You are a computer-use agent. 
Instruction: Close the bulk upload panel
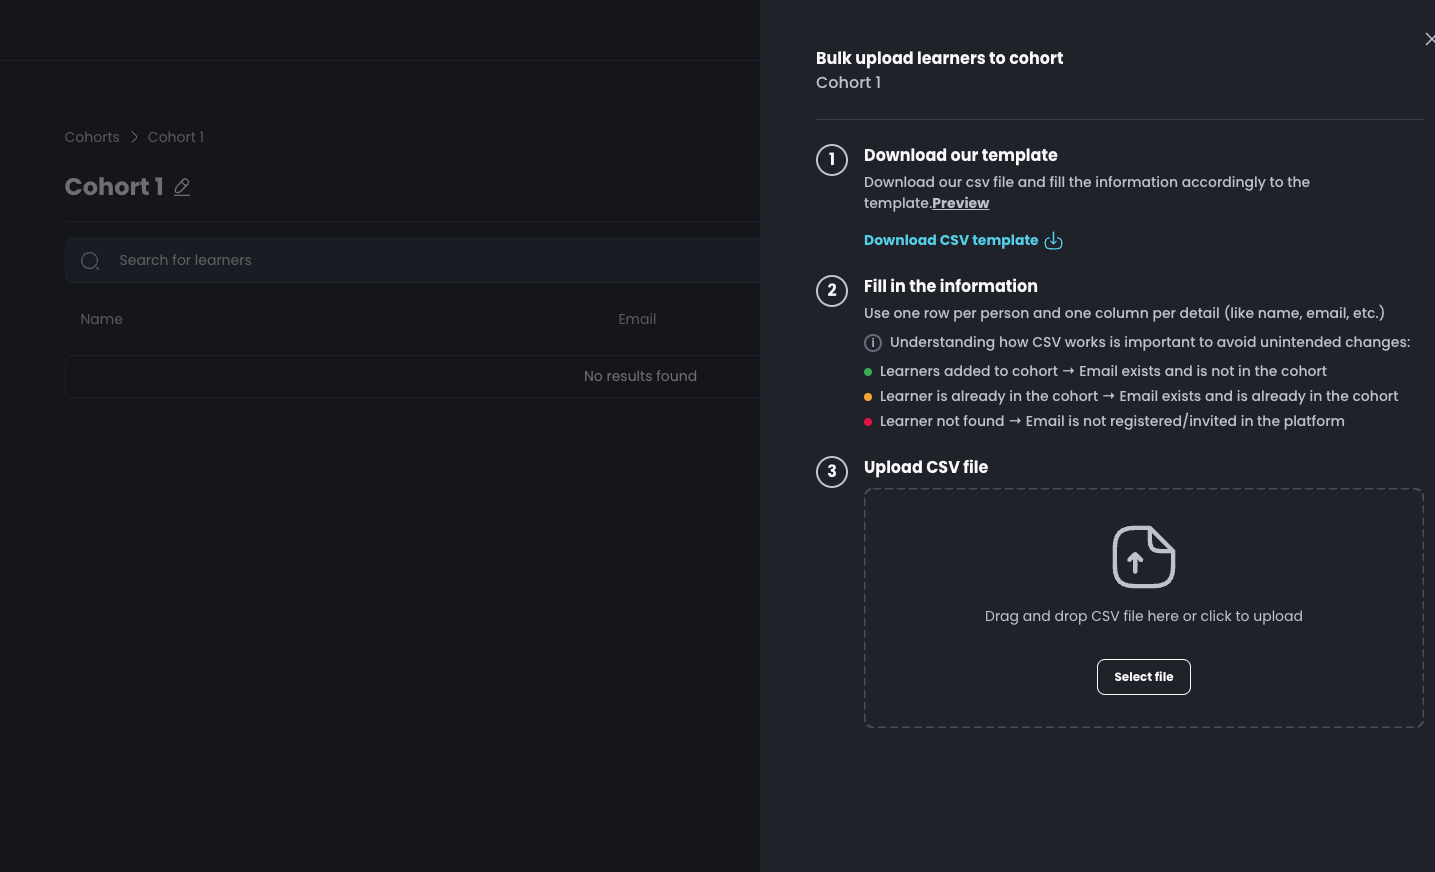[1429, 39]
